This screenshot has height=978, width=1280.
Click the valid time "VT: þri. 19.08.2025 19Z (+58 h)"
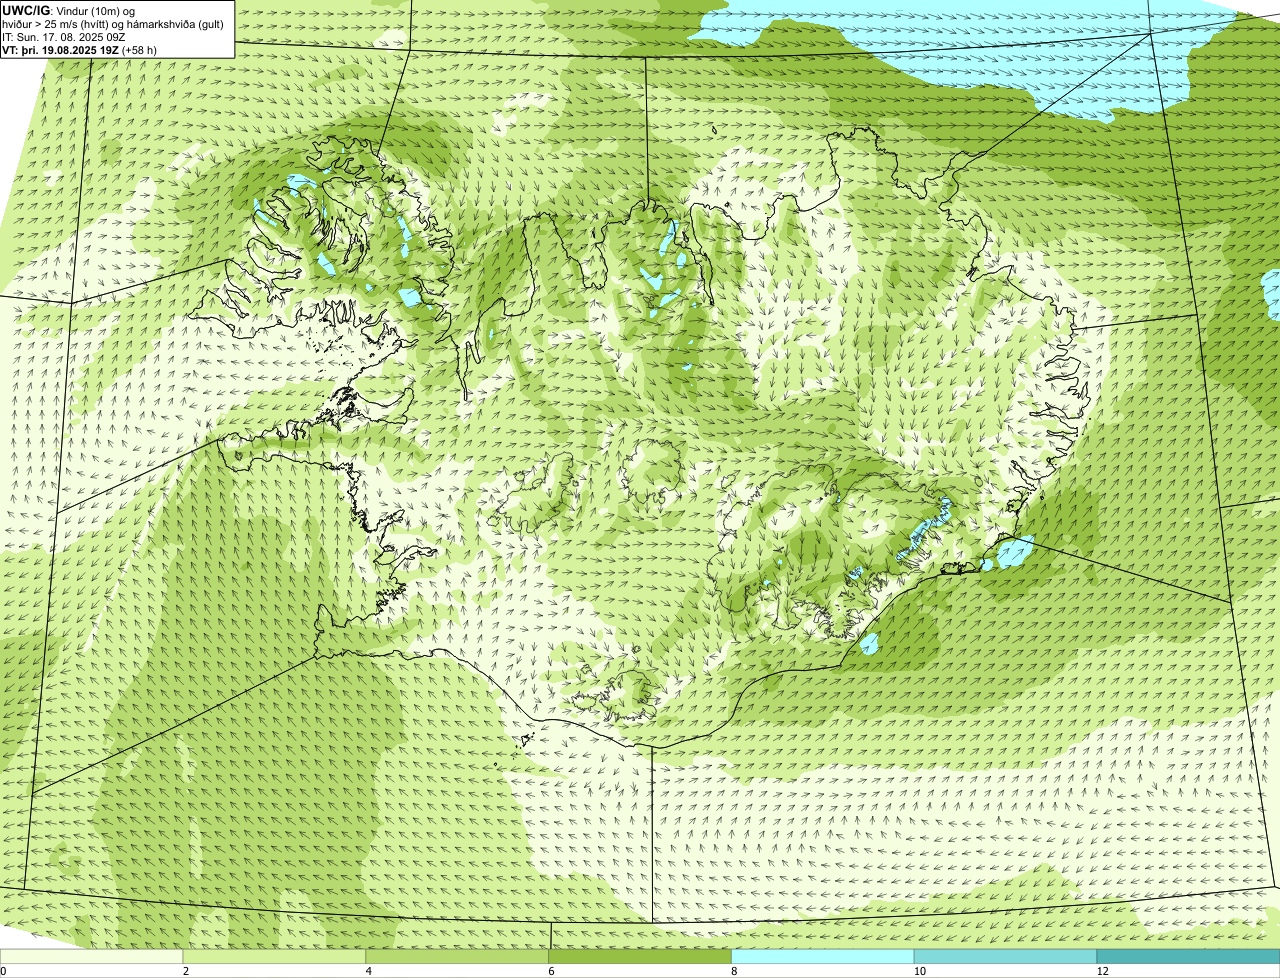[x=80, y=50]
